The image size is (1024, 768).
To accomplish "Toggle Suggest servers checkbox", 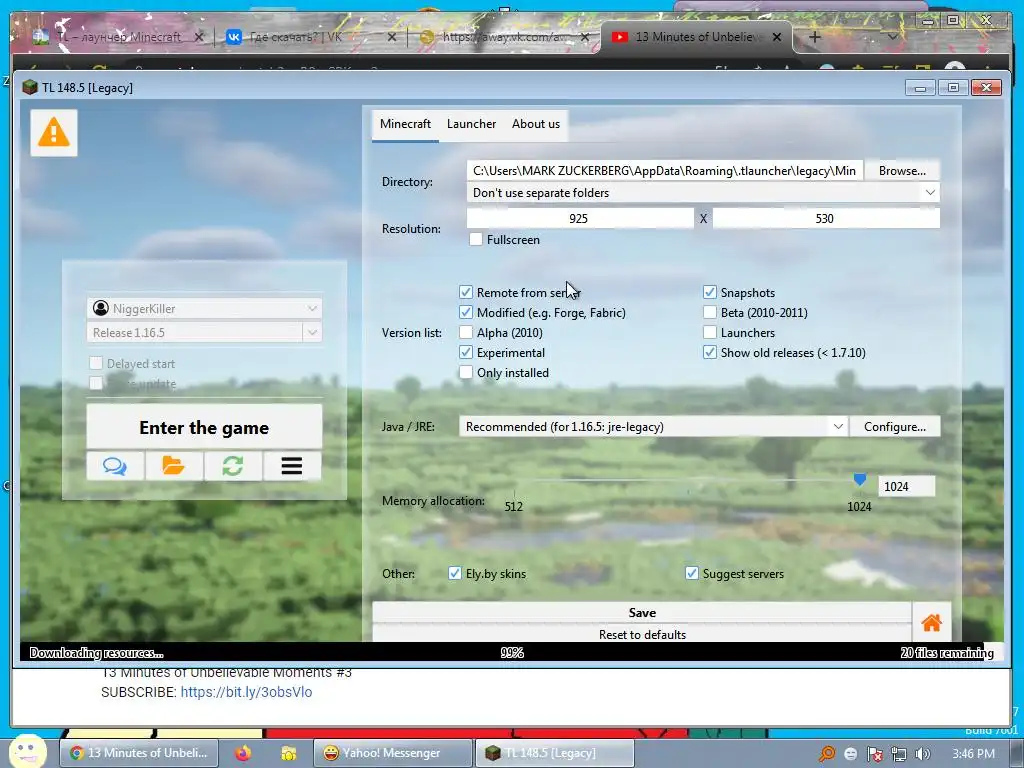I will tap(692, 573).
